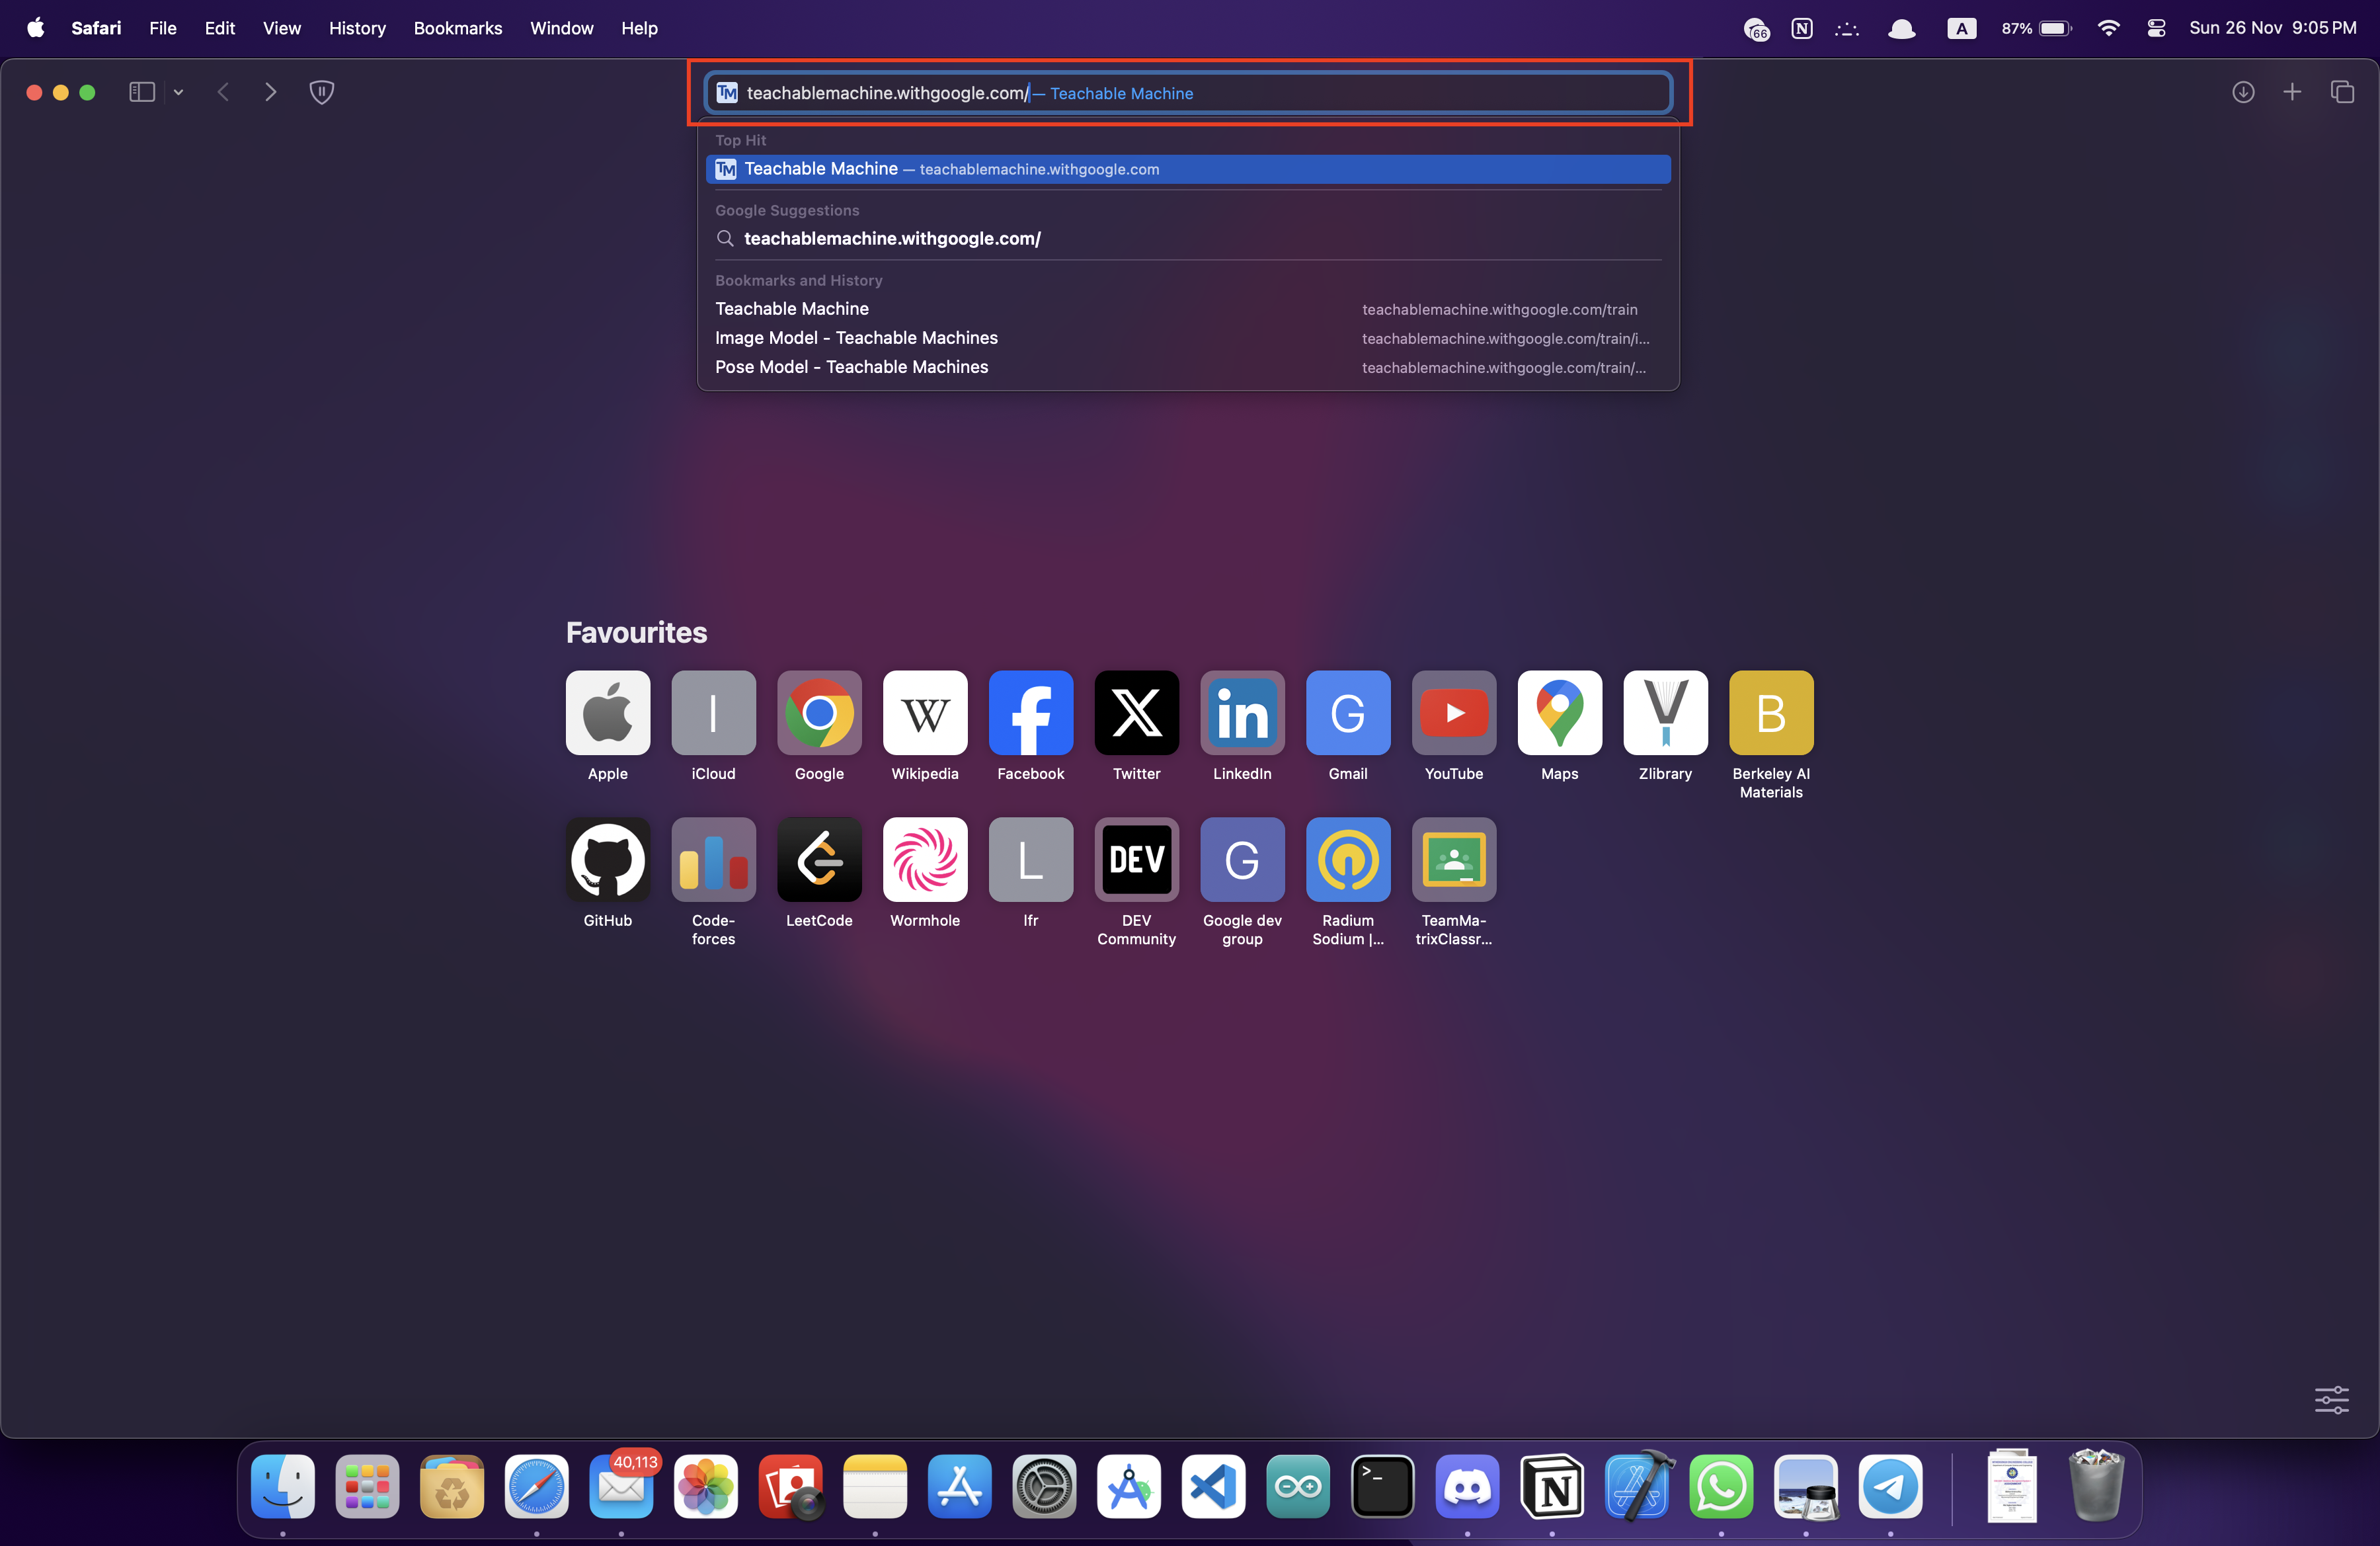2380x1546 pixels.
Task: Open the Wi-Fi status menu
Action: tap(2108, 28)
